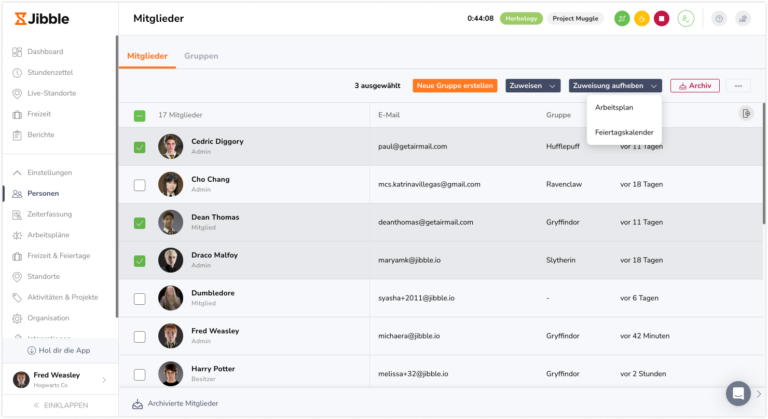The image size is (768, 419).
Task: Click the Project Muggle tag
Action: pos(576,19)
